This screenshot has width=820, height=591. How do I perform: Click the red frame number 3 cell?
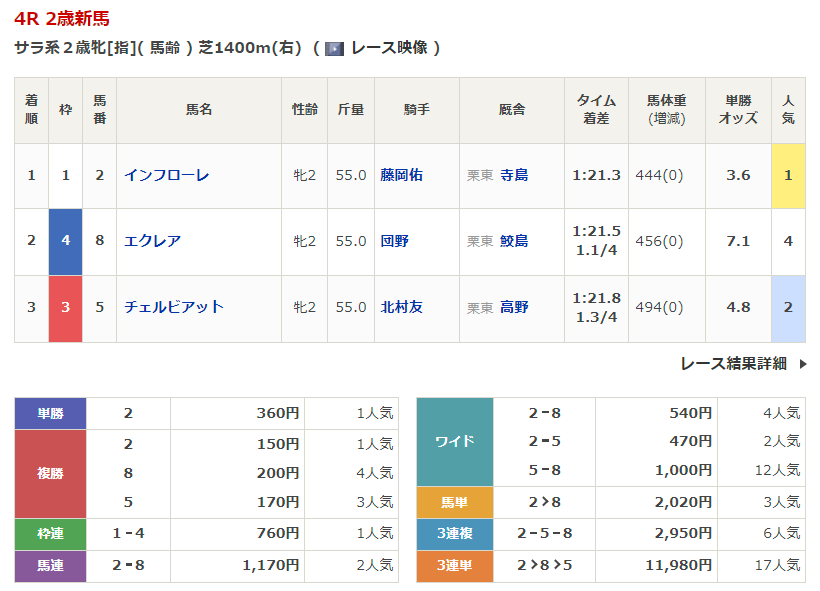pyautogui.click(x=66, y=307)
